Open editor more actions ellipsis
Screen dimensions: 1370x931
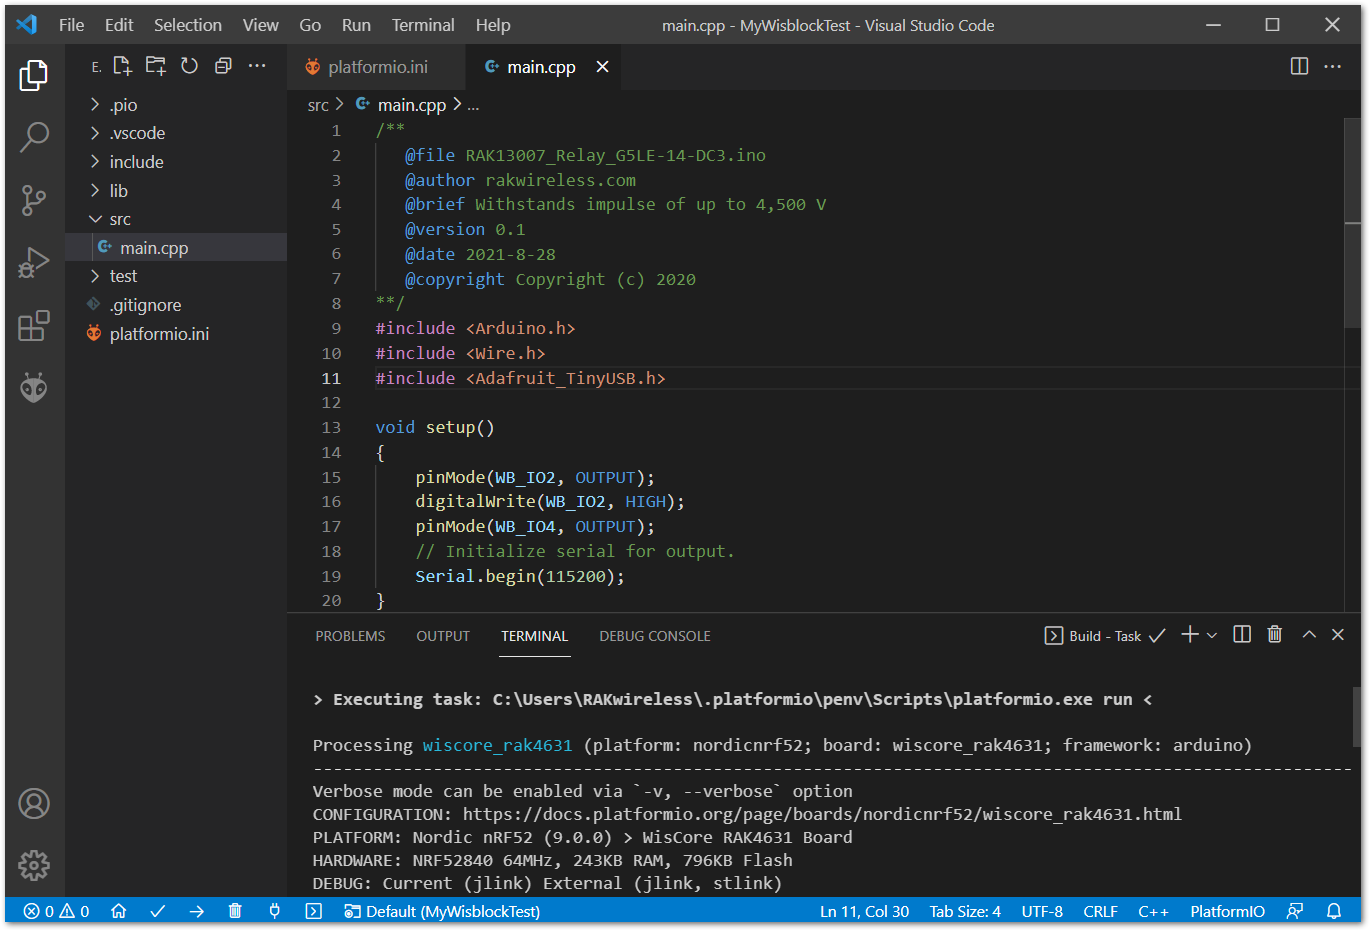[1333, 66]
